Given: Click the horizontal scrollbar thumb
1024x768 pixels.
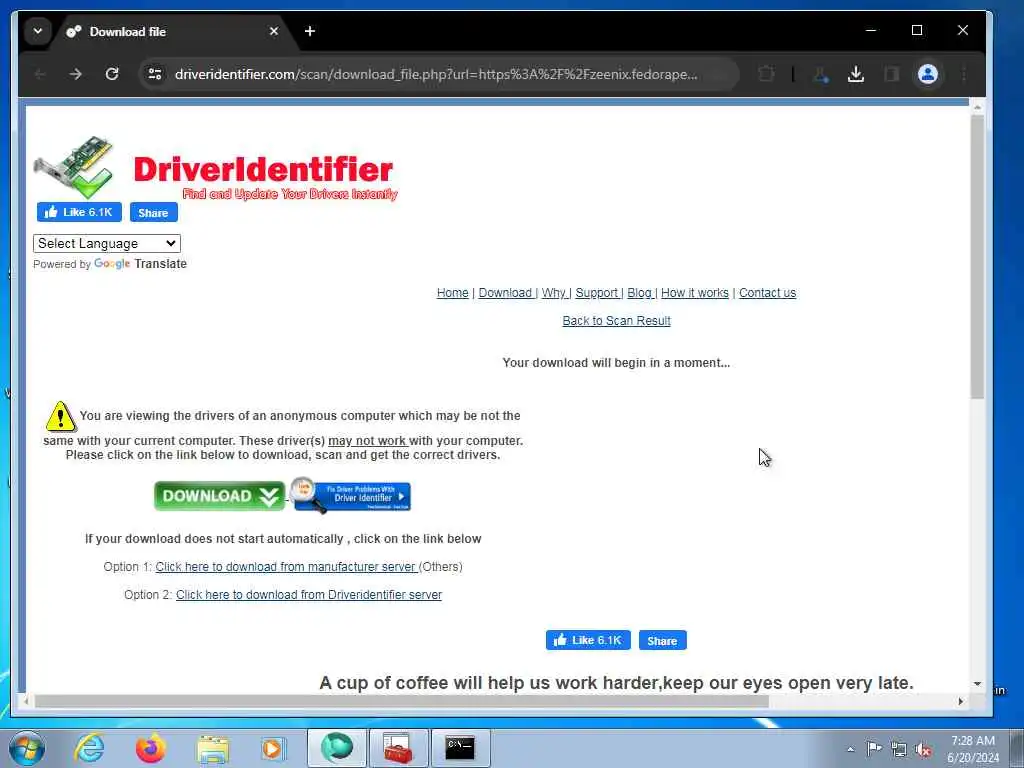Looking at the screenshot, I should coord(402,701).
